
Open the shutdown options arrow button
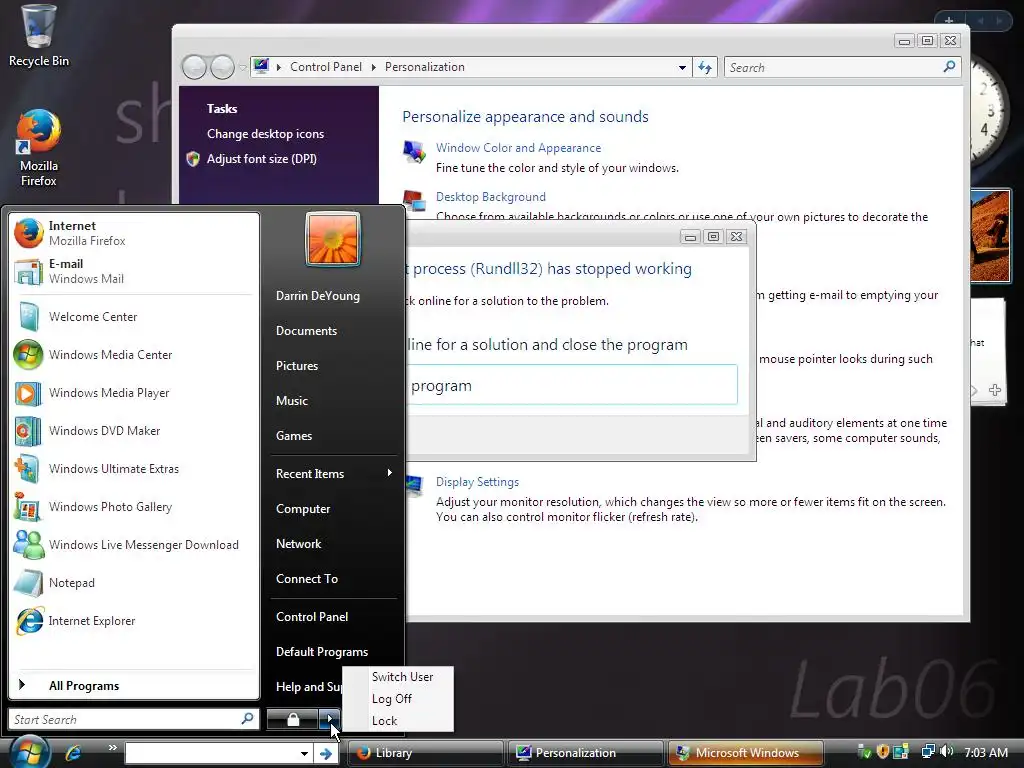tap(330, 720)
